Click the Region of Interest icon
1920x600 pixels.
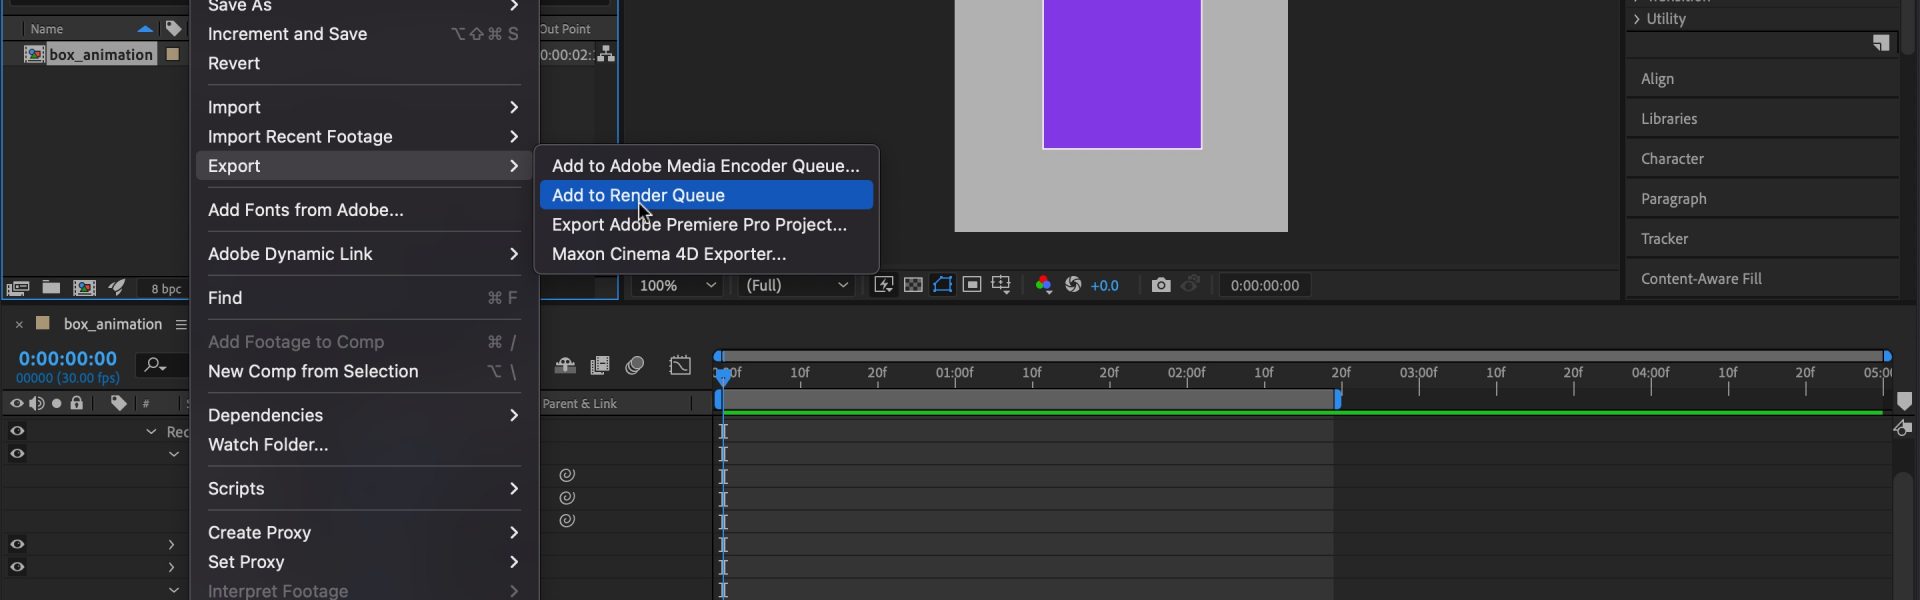click(x=971, y=285)
